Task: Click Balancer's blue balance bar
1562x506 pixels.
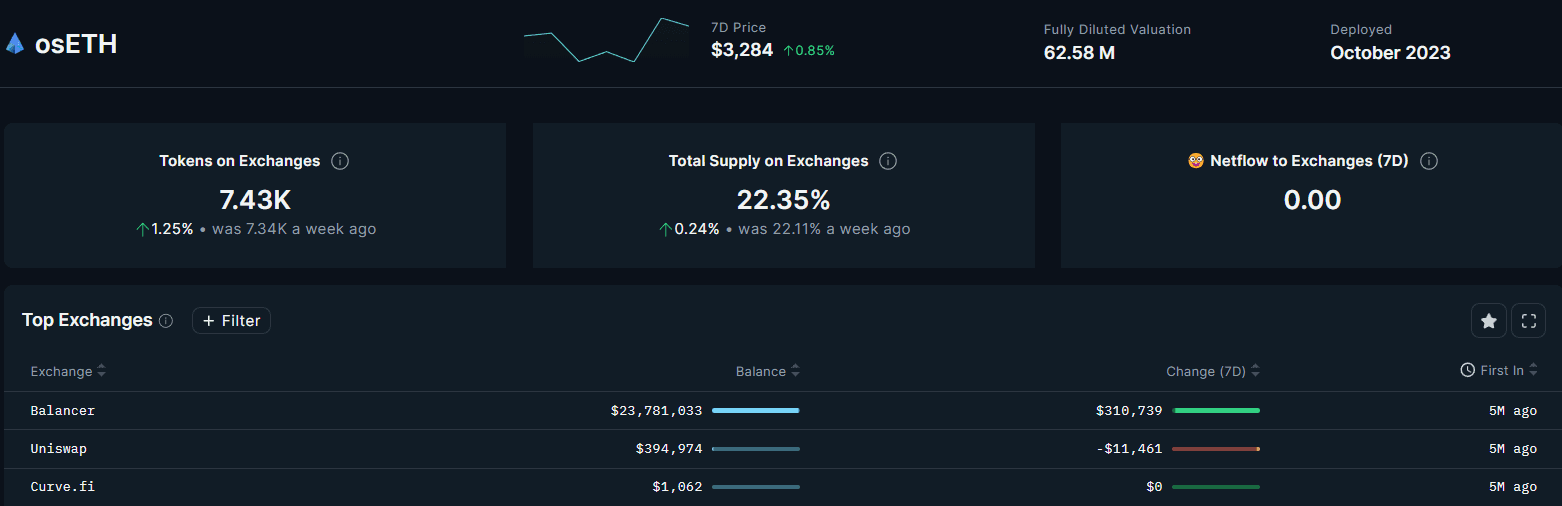Action: point(755,411)
